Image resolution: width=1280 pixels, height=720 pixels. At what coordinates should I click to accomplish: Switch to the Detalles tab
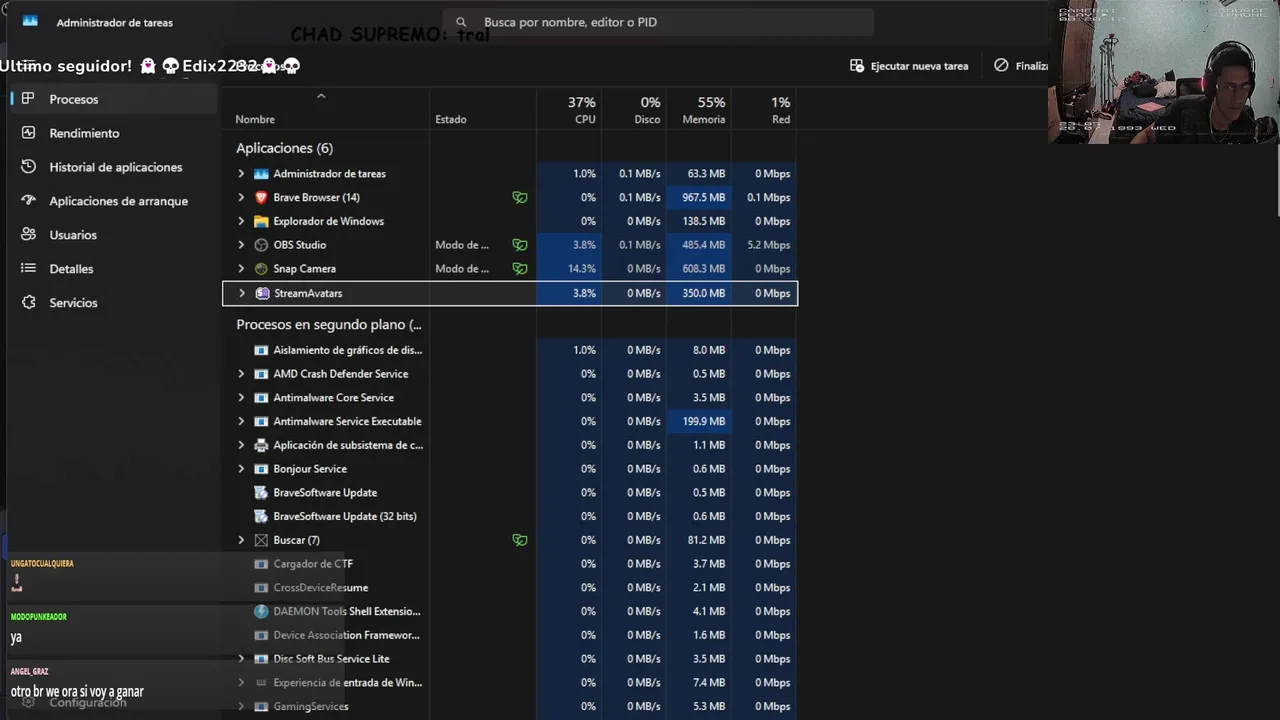tap(113, 269)
